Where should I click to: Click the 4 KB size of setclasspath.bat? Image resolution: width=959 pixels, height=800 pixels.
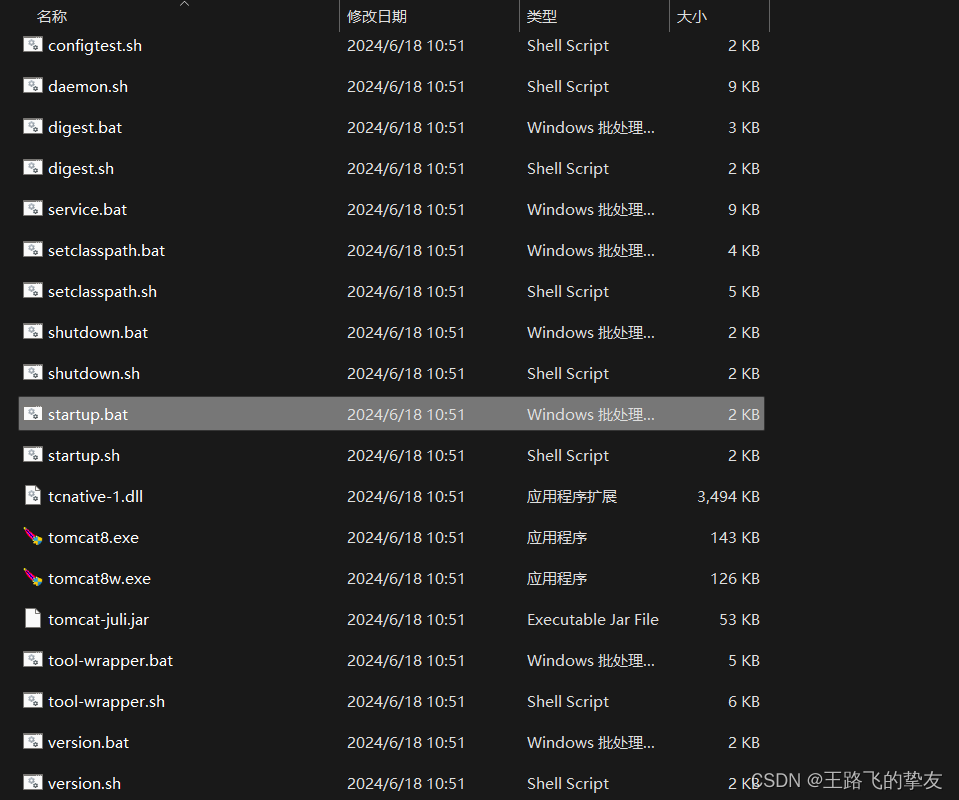[744, 250]
